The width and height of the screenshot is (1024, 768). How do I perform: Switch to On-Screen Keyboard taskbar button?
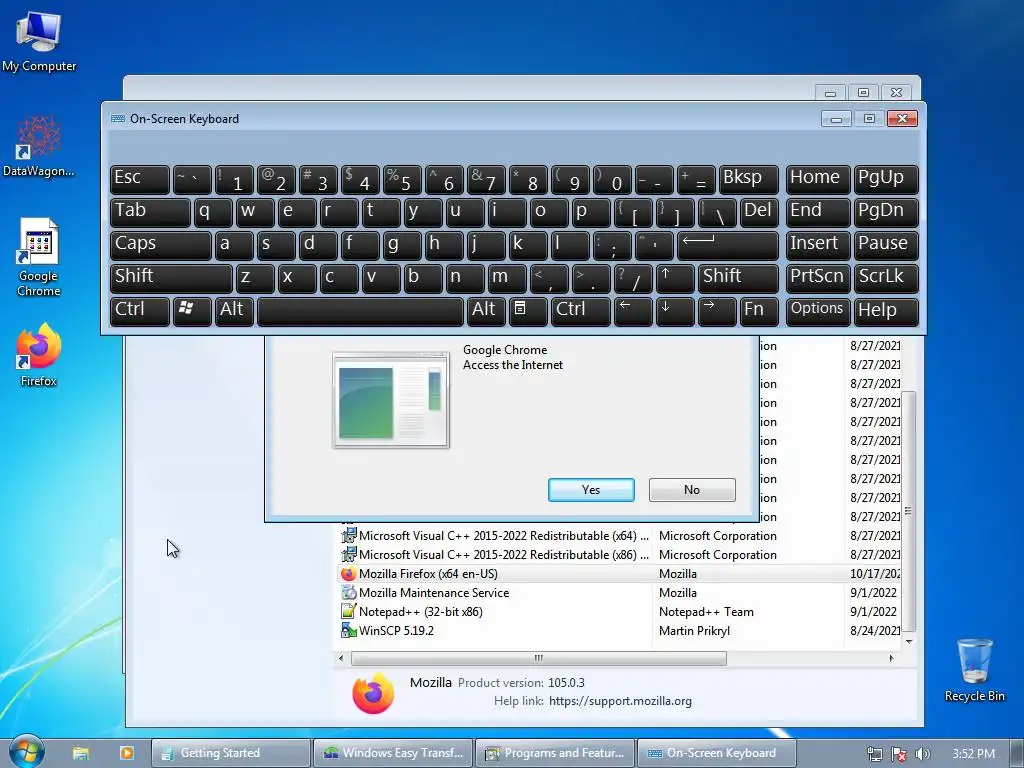(716, 753)
